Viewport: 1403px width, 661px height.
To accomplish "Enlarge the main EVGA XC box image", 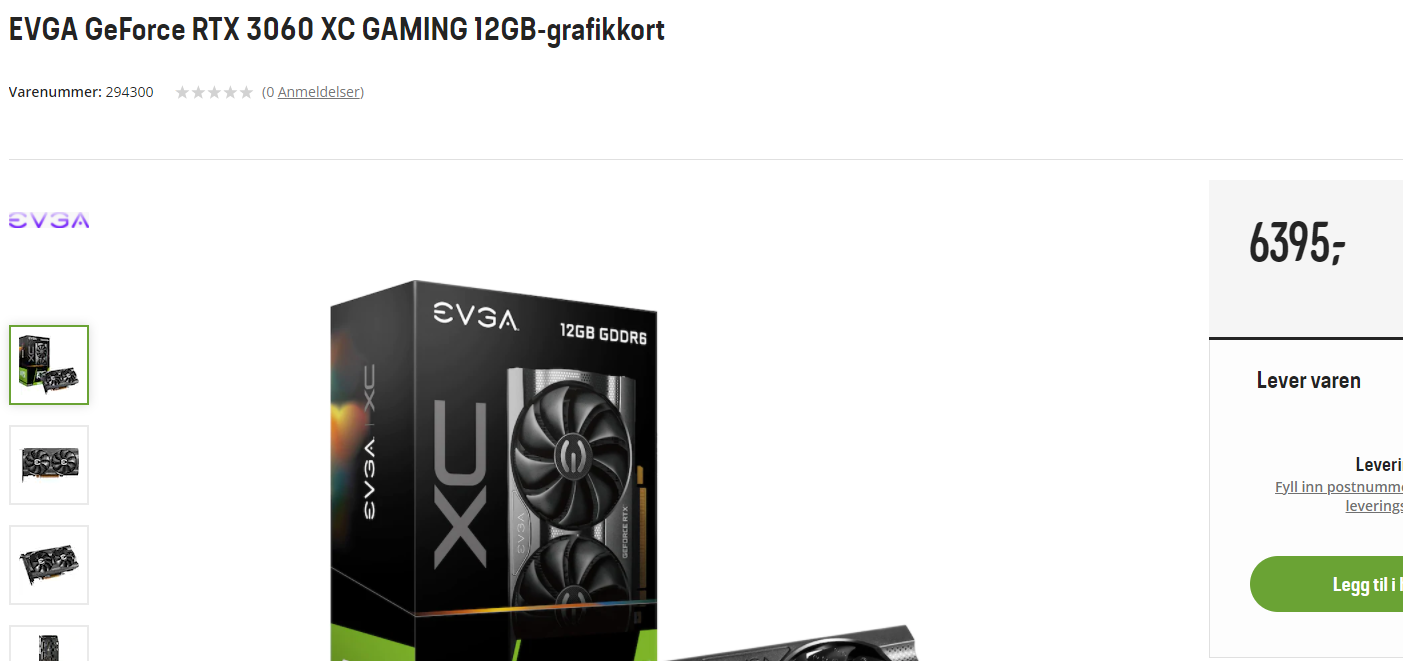I will point(620,470).
